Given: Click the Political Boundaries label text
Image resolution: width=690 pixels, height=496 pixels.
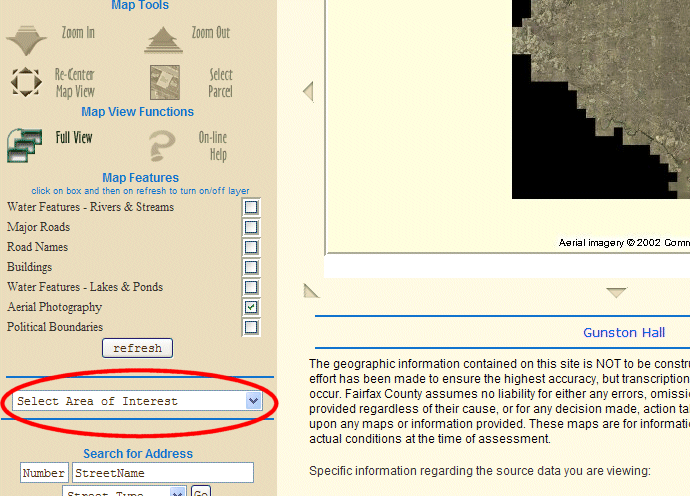Looking at the screenshot, I should click(55, 327).
